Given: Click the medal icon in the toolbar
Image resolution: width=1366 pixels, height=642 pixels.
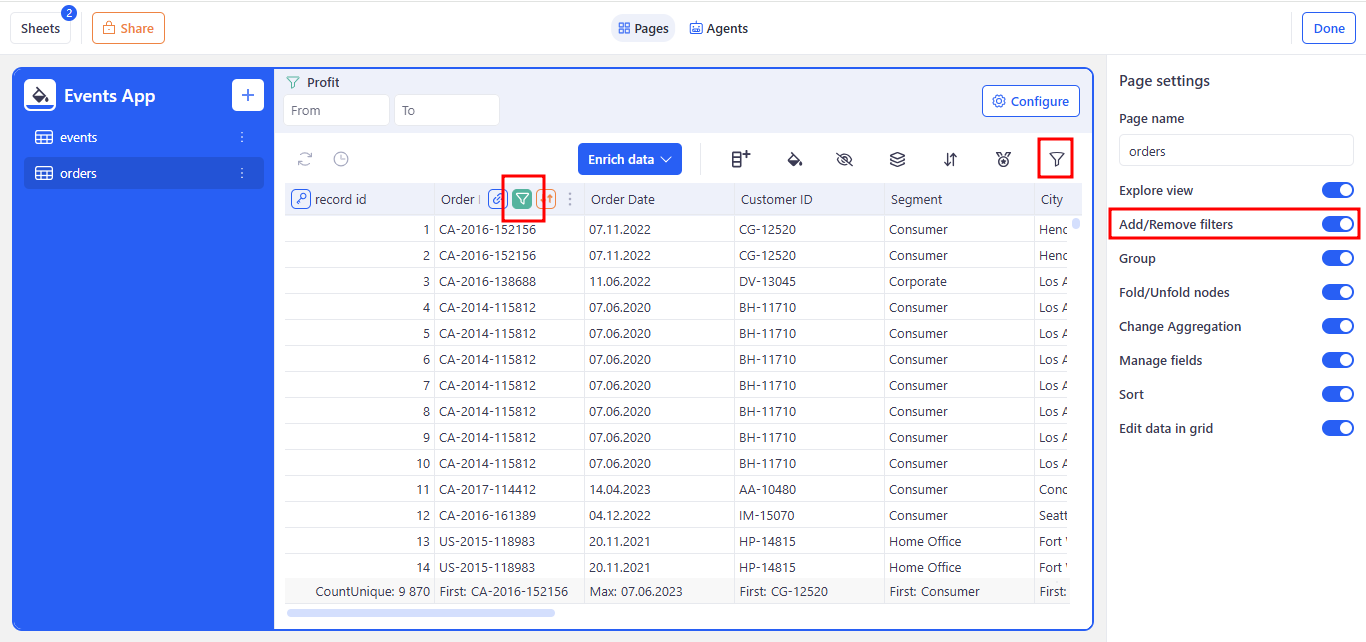Looking at the screenshot, I should point(1003,159).
